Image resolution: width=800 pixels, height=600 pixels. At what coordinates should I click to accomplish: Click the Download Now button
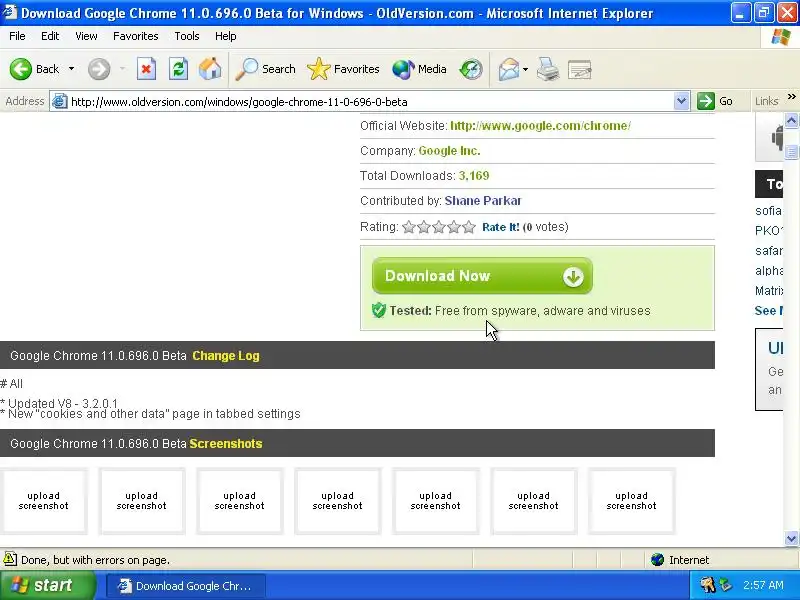pyautogui.click(x=482, y=276)
